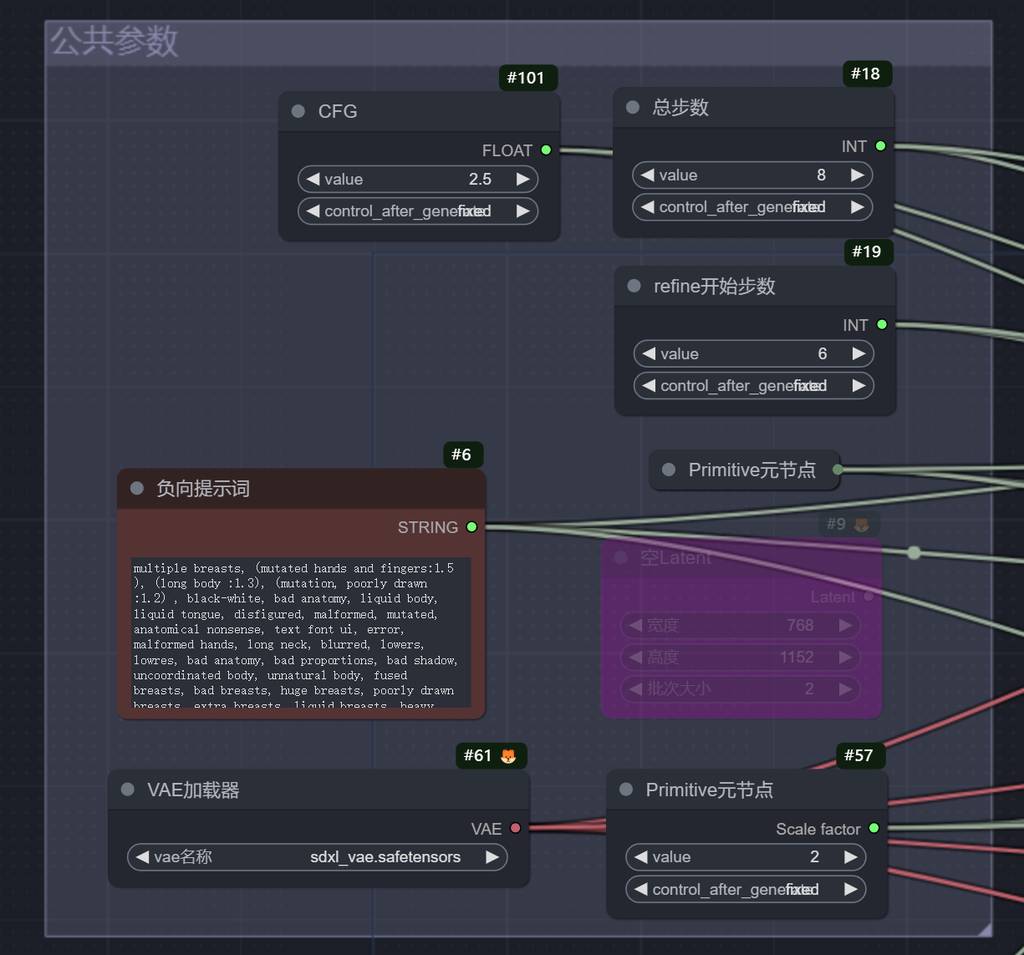This screenshot has width=1024, height=955.
Task: Increase CFG value with right arrow
Action: pos(523,179)
